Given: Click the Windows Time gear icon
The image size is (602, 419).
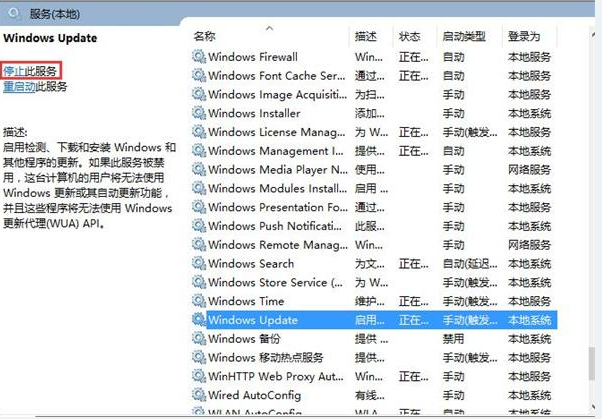Looking at the screenshot, I should point(198,301).
